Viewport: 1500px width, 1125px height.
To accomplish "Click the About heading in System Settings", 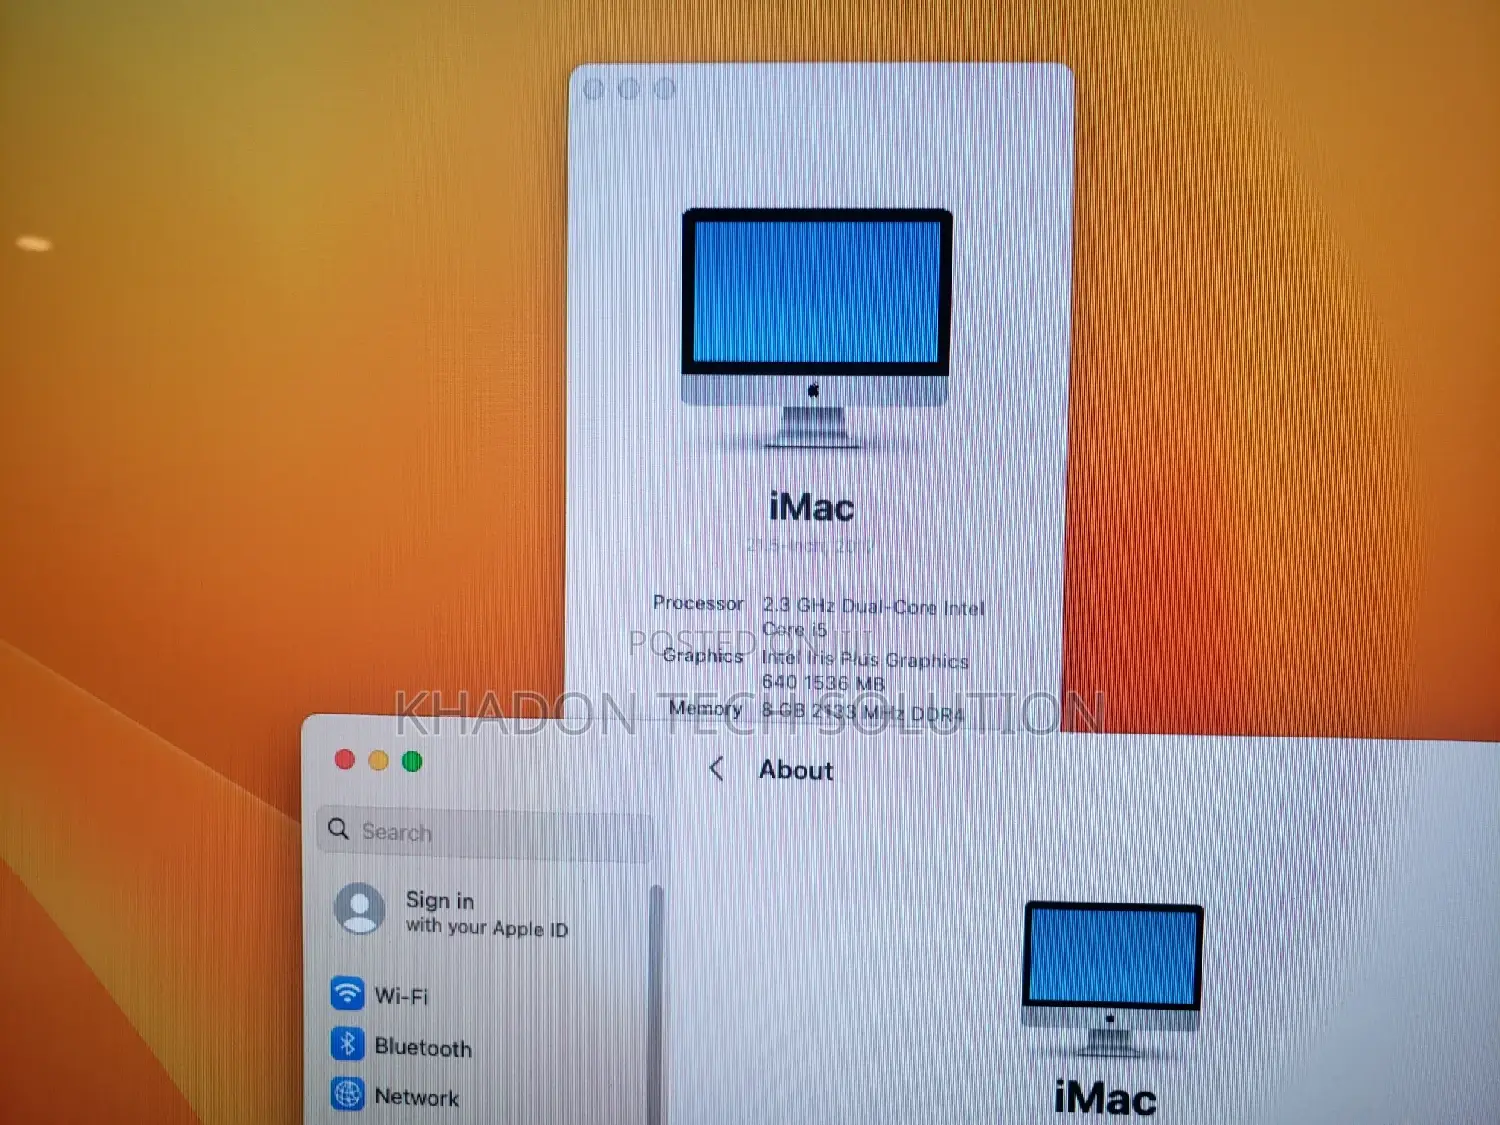I will pos(796,770).
